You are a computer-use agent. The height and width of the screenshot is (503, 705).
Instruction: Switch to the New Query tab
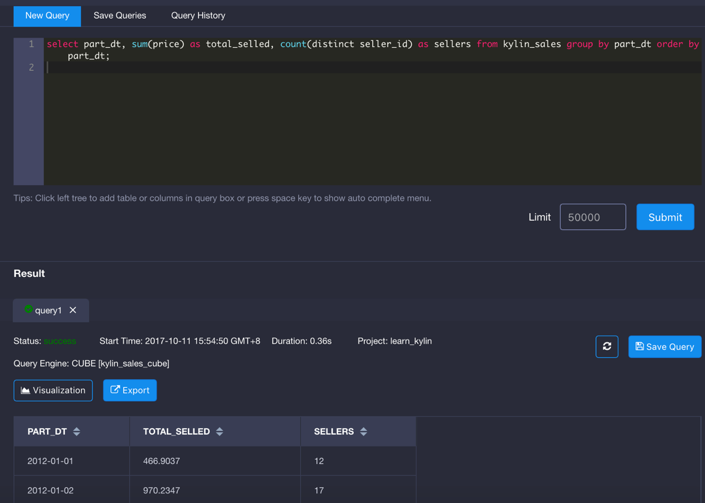tap(47, 16)
